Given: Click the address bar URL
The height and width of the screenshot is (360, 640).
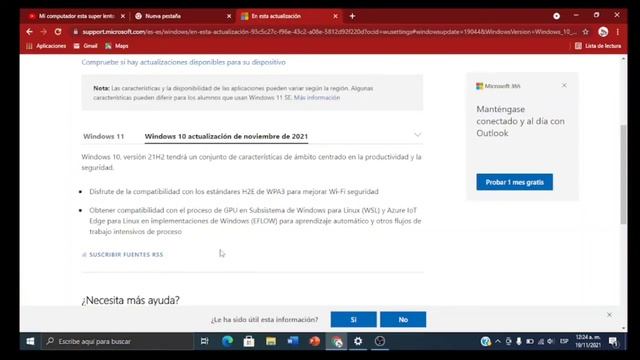Looking at the screenshot, I should 329,31.
